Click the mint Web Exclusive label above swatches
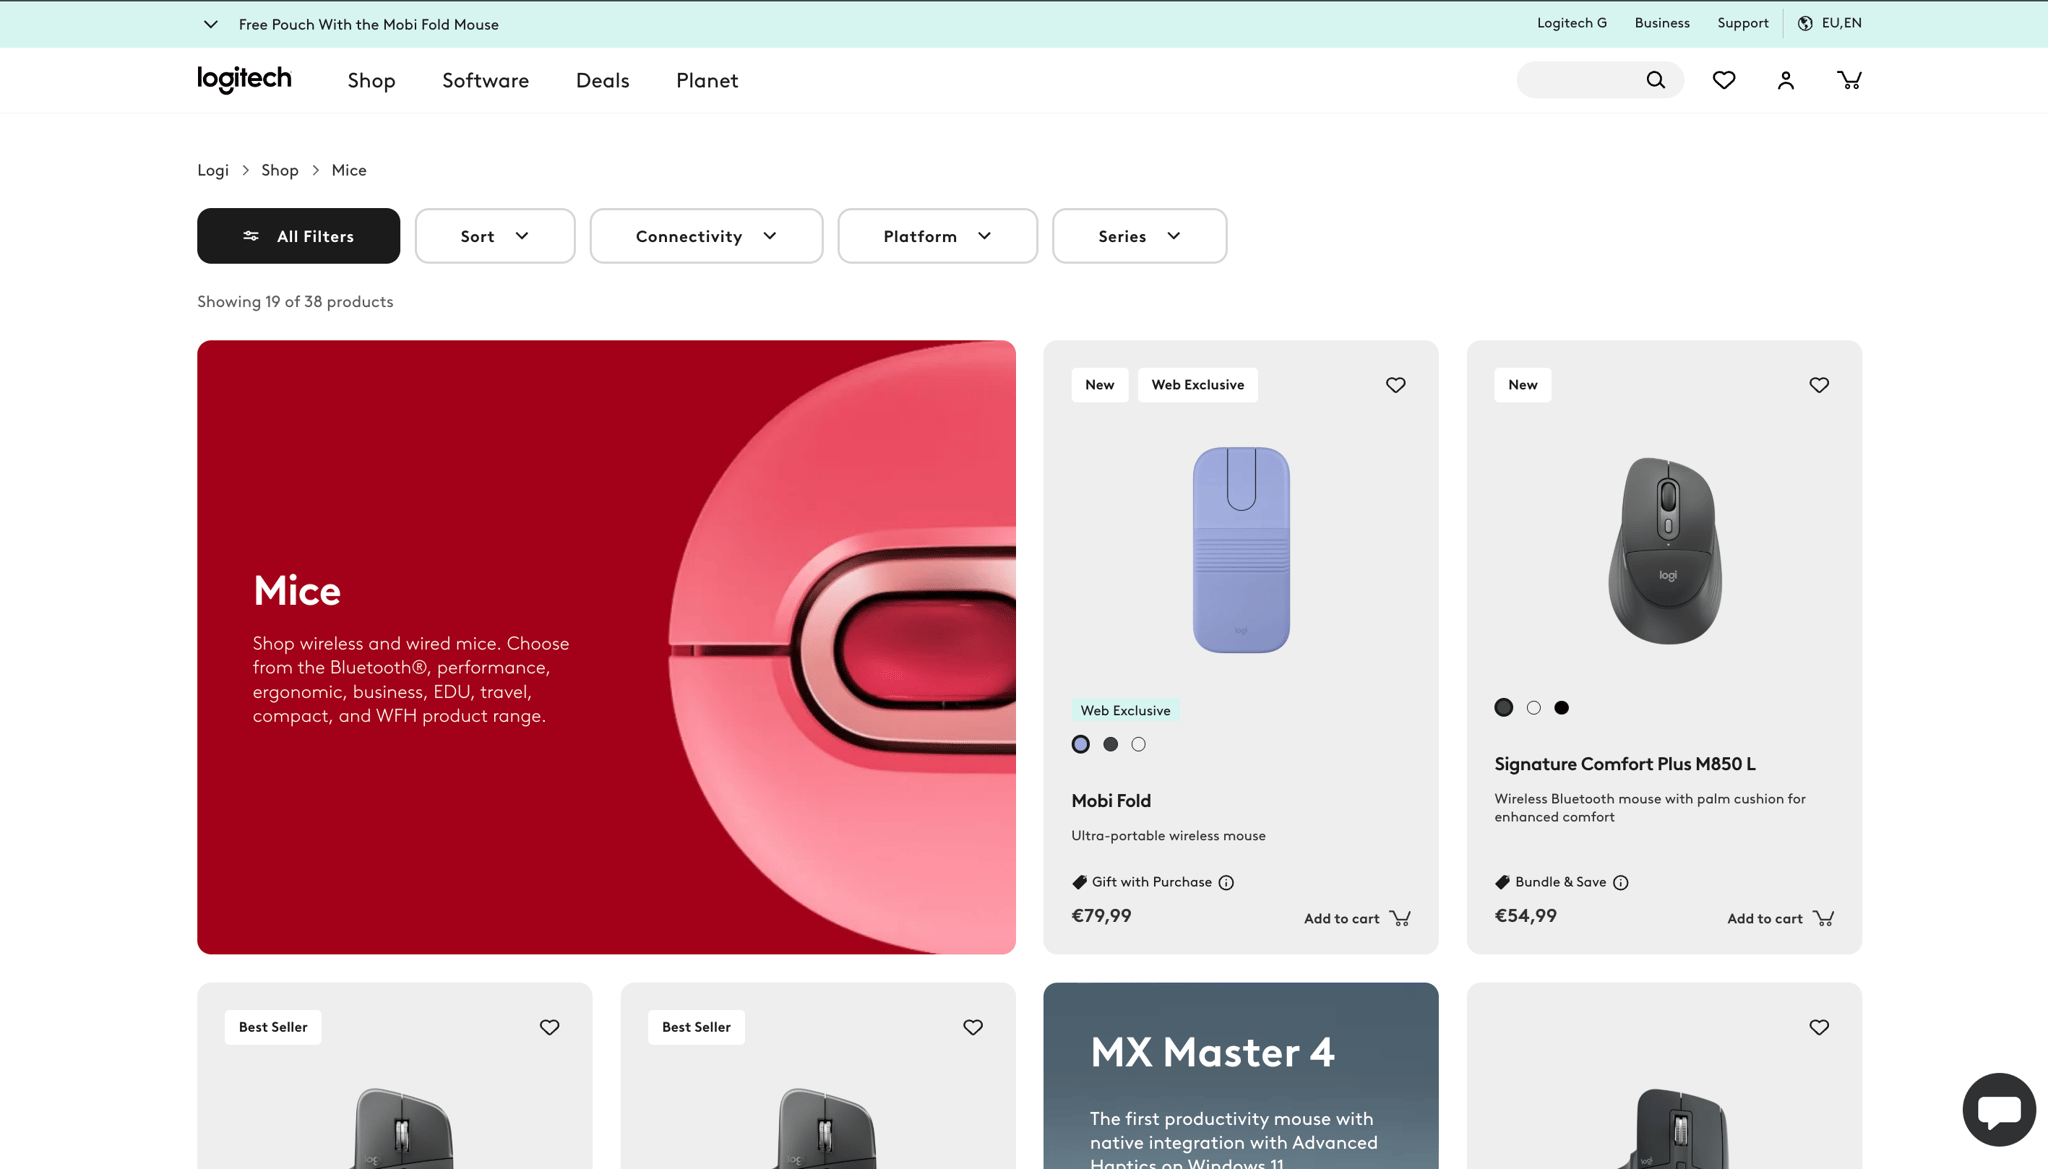The height and width of the screenshot is (1169, 2048). click(x=1125, y=710)
